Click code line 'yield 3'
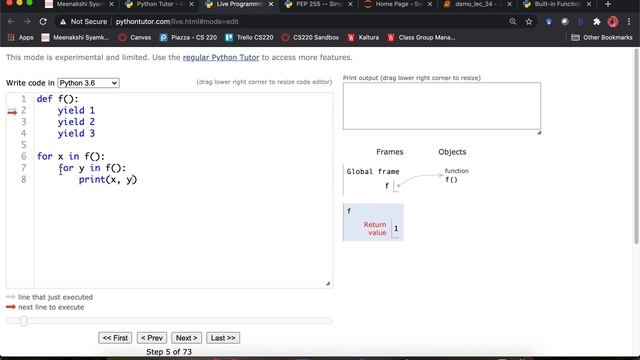This screenshot has height=360, width=640. tap(76, 133)
